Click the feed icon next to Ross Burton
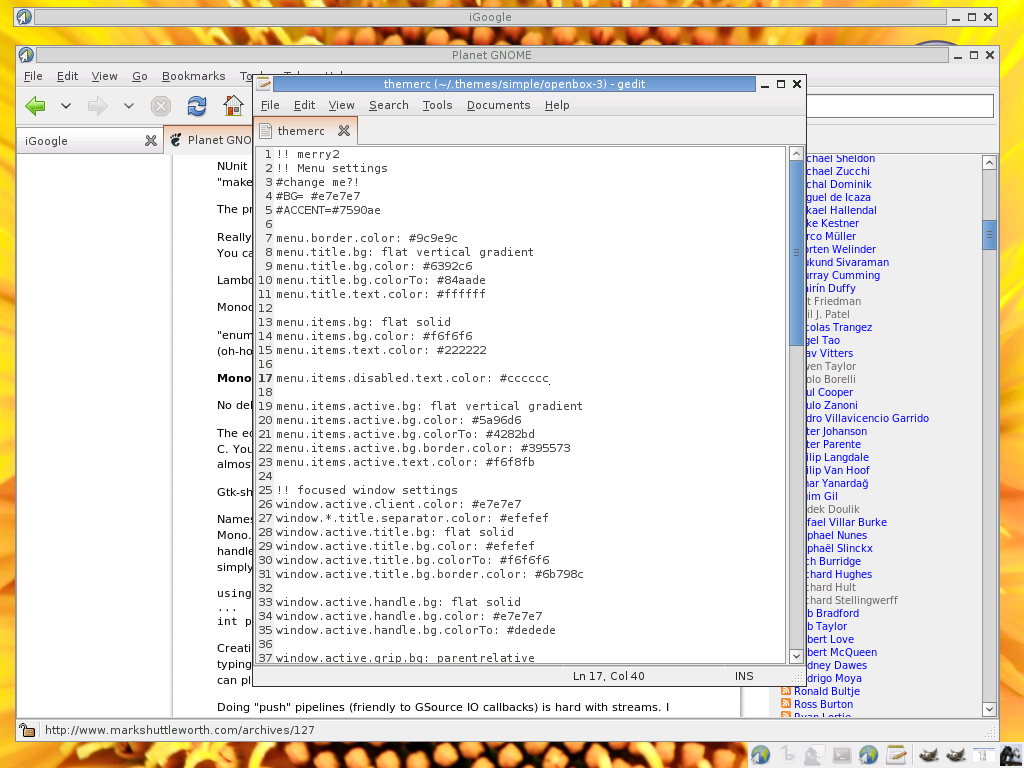 786,704
